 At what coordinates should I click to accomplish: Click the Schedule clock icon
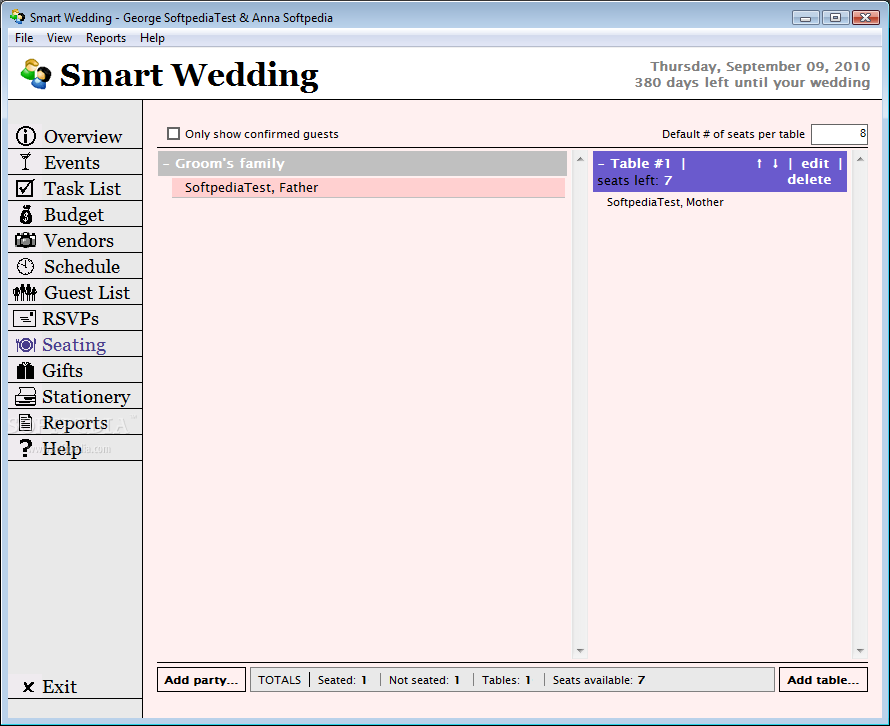[25, 266]
